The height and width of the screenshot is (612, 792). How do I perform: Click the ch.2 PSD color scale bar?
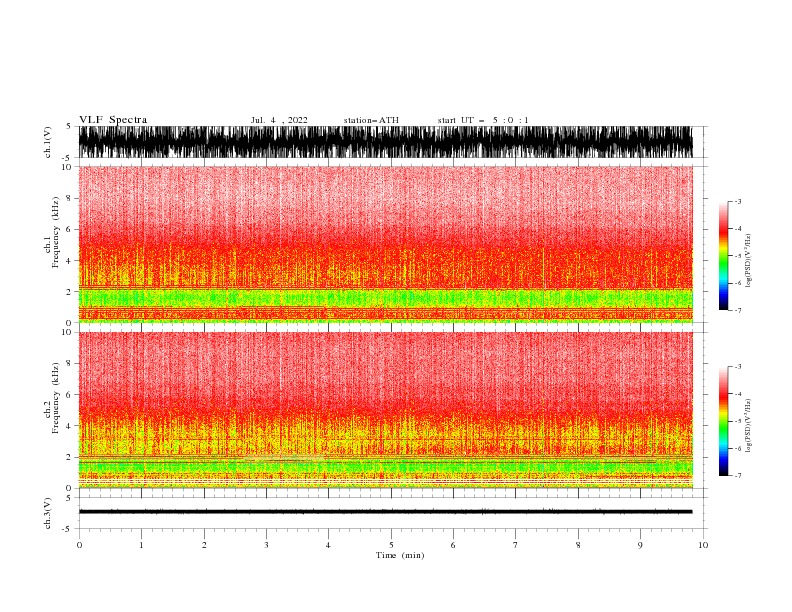(x=723, y=421)
